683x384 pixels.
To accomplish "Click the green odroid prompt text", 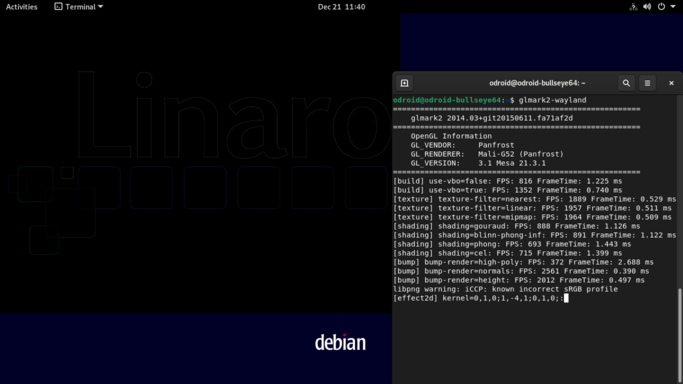I will point(447,100).
